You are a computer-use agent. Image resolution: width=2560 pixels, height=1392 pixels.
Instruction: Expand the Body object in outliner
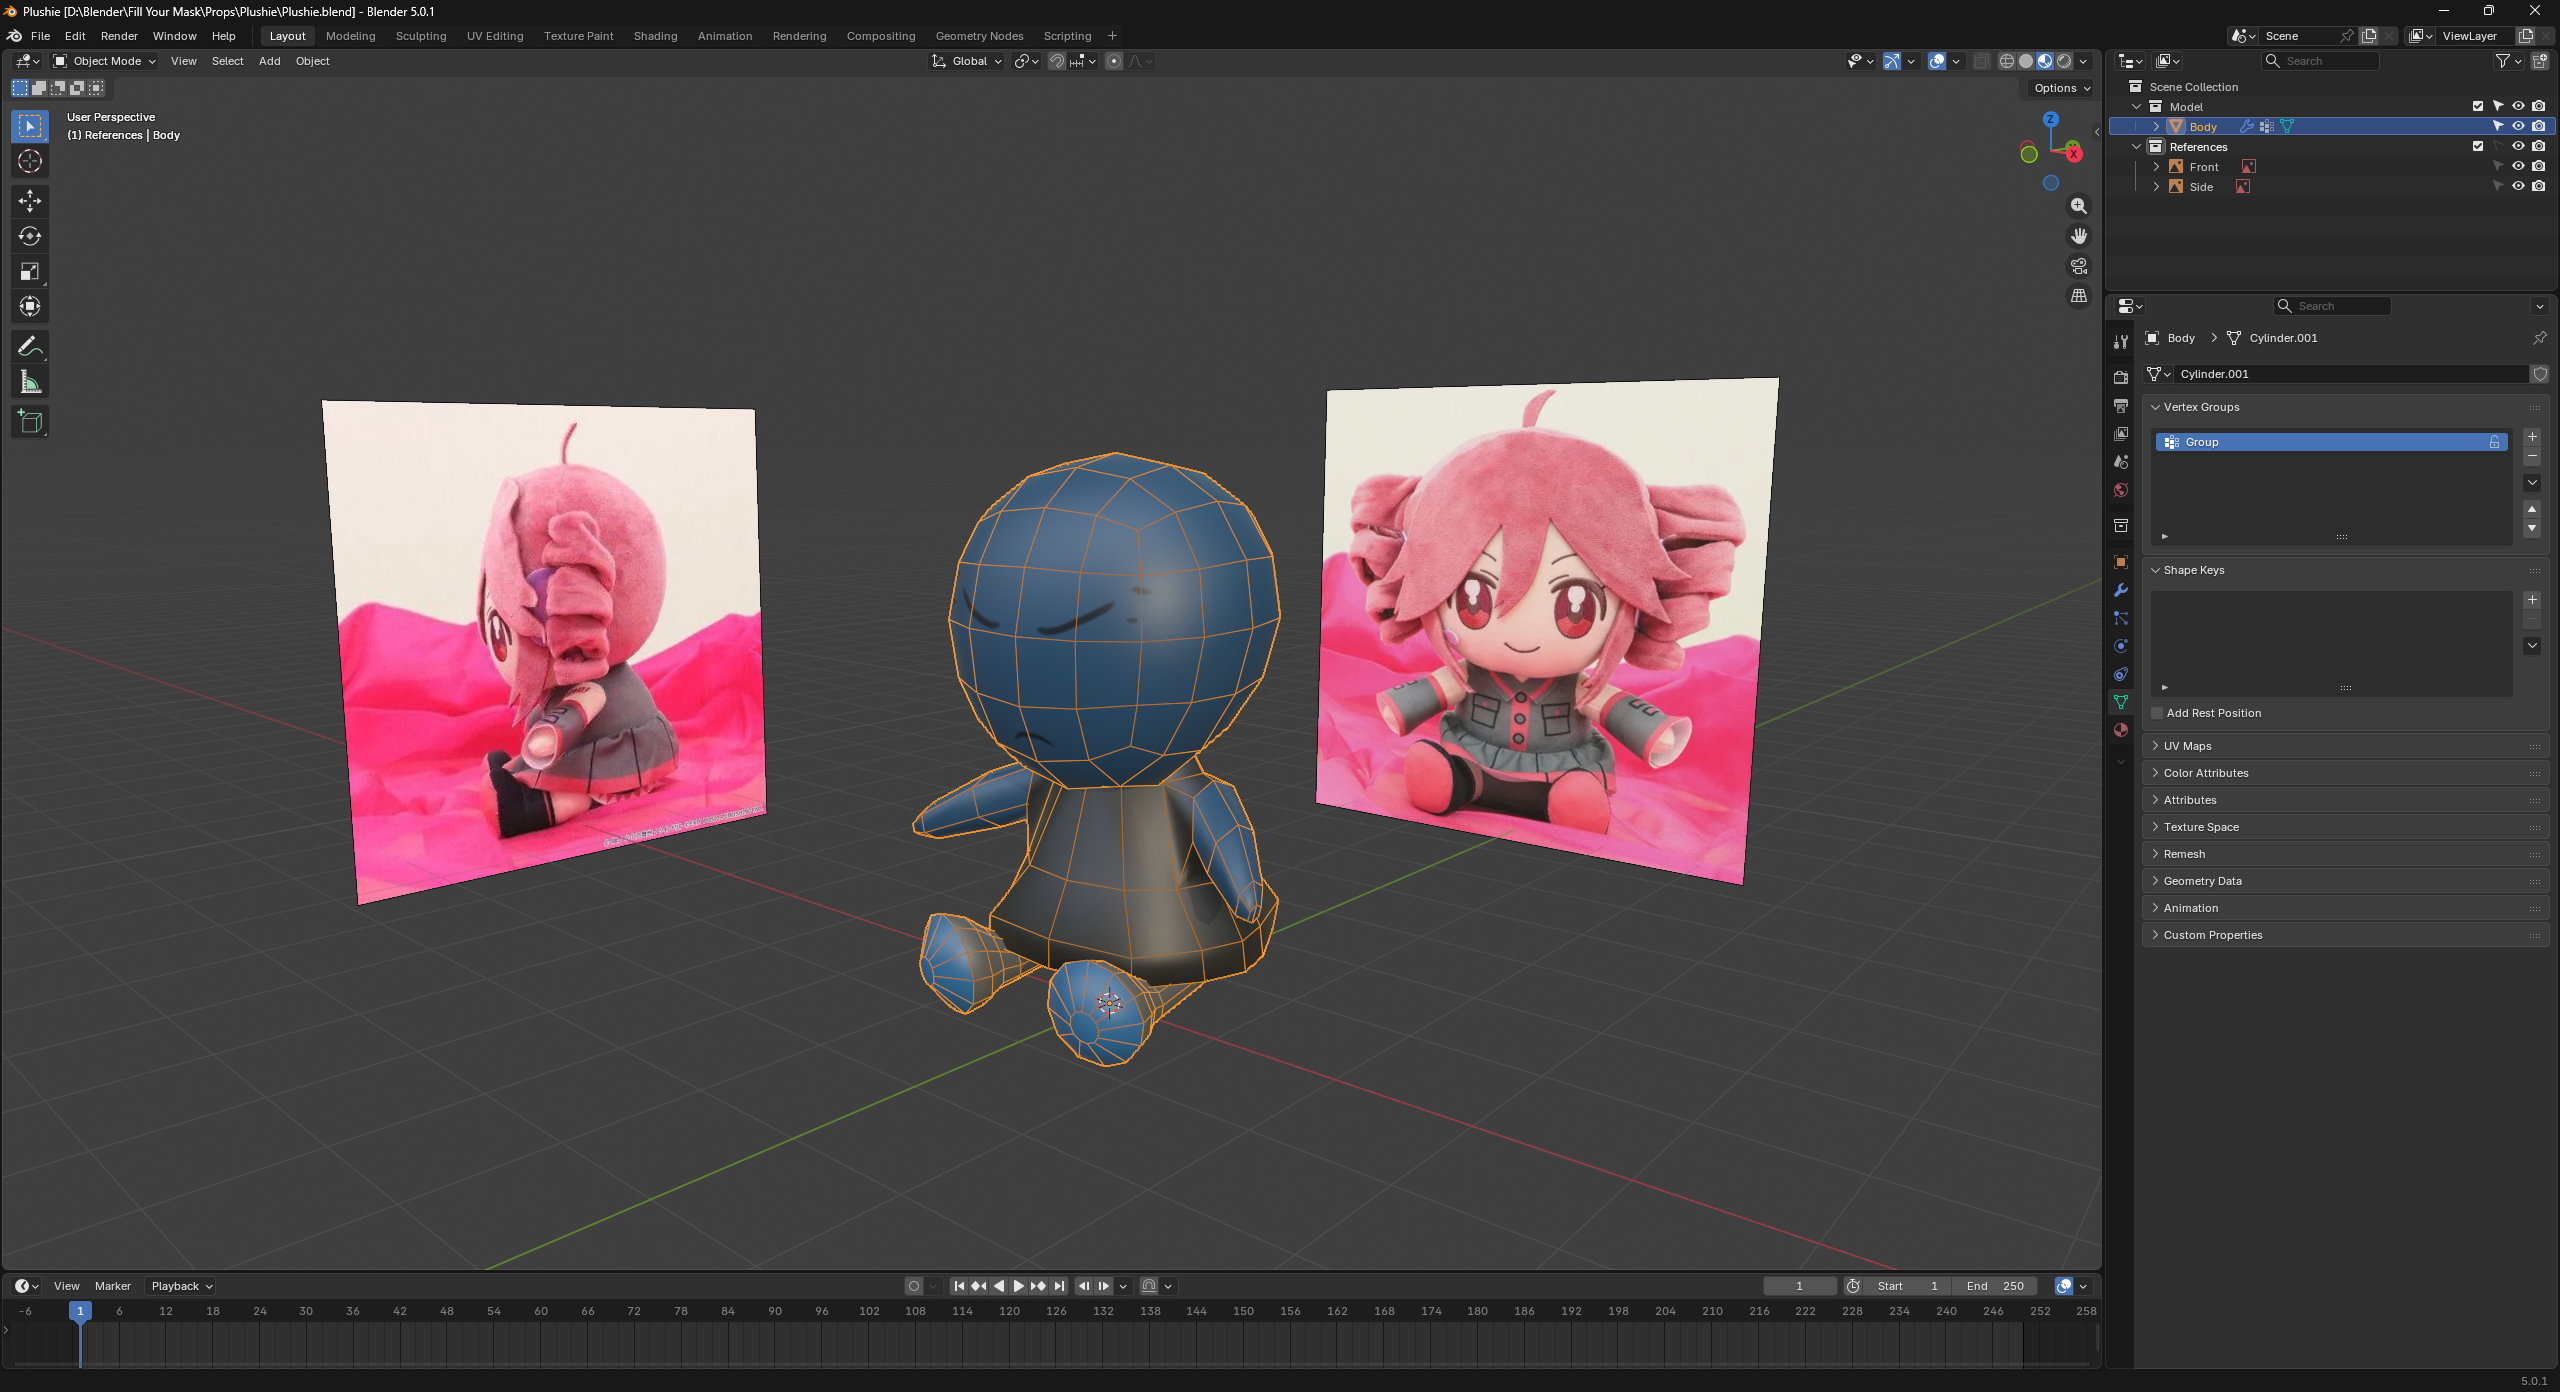[2156, 126]
